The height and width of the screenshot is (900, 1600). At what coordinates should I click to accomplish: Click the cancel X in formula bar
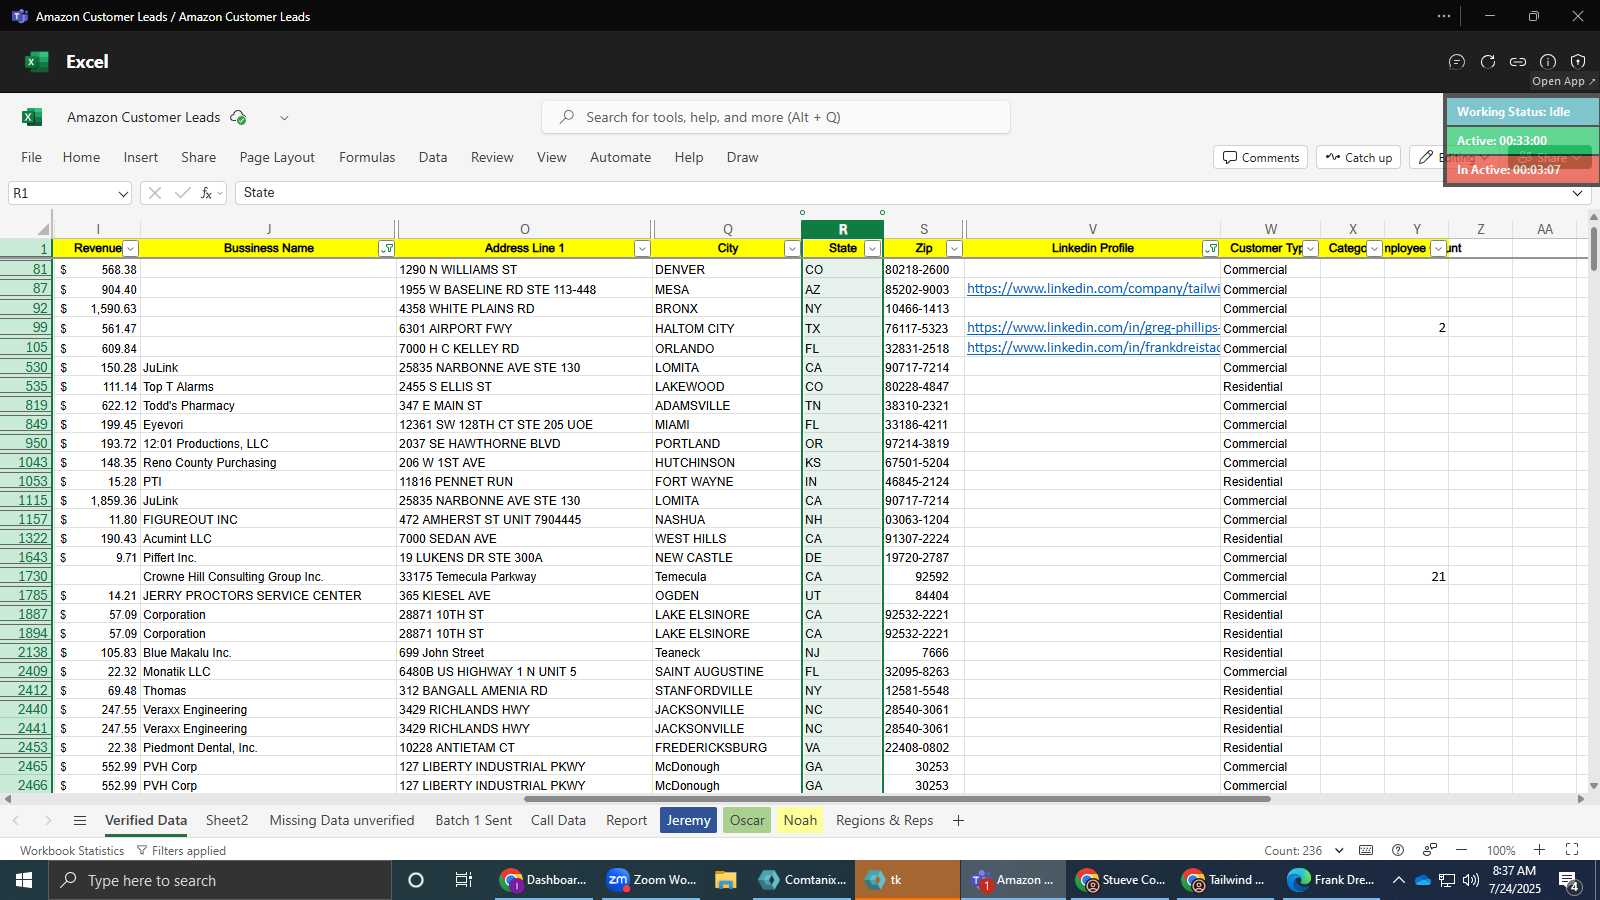(x=154, y=193)
